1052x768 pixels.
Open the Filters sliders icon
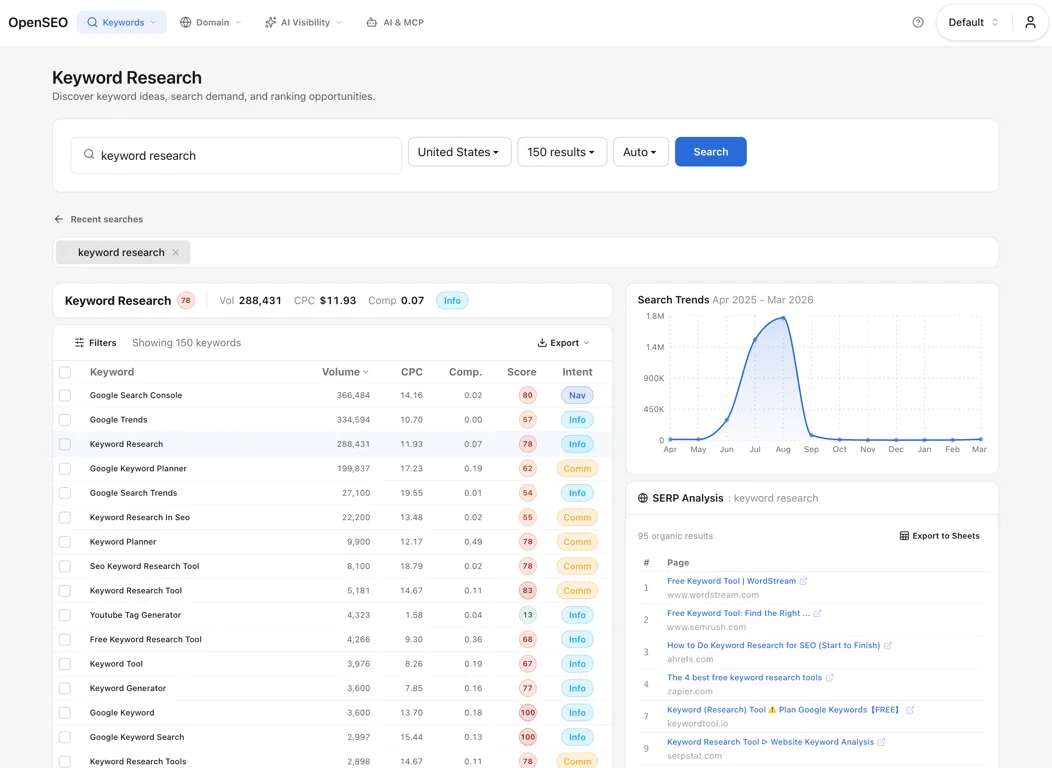point(79,343)
